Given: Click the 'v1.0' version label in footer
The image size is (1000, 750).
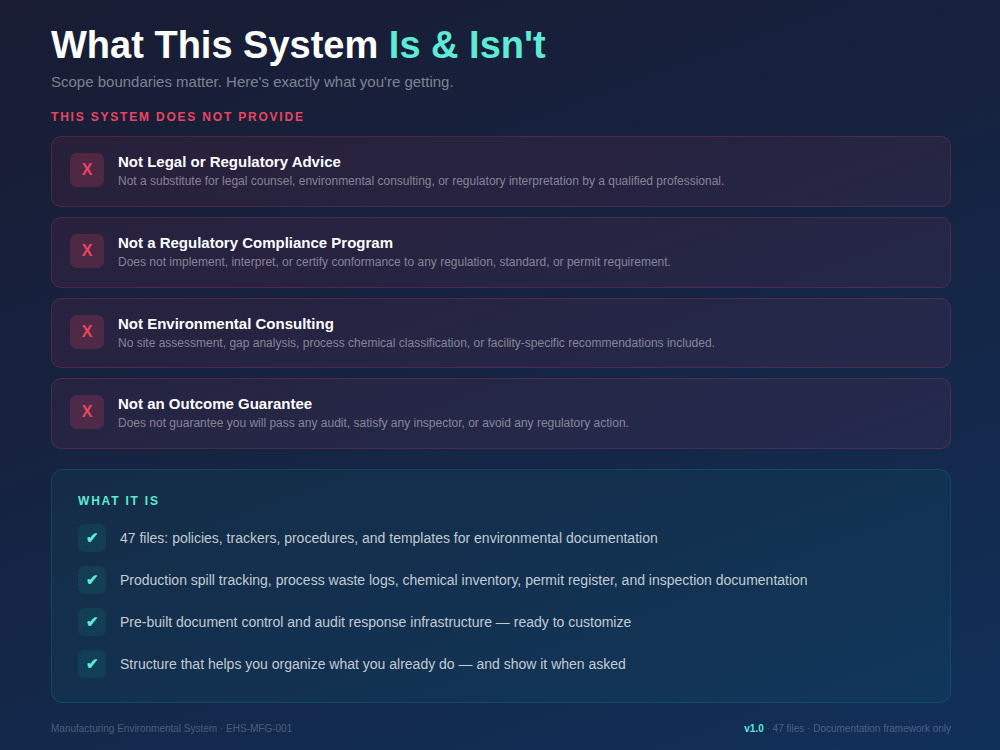Looking at the screenshot, I should [x=754, y=728].
